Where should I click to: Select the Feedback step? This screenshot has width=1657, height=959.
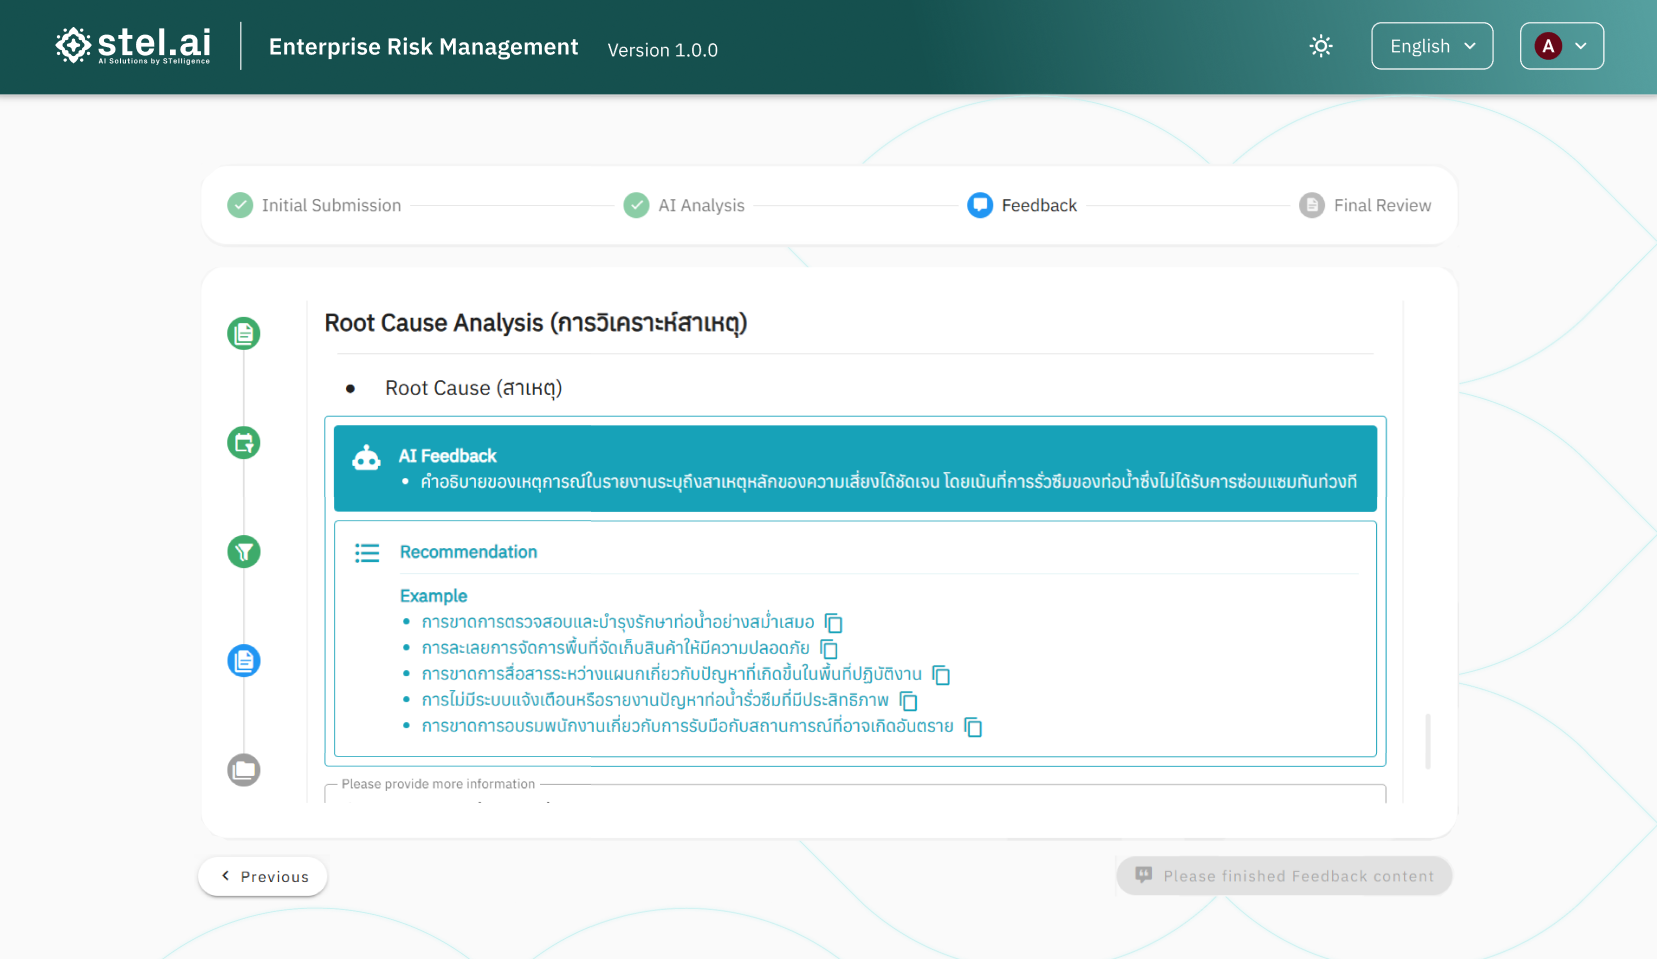pos(1022,205)
